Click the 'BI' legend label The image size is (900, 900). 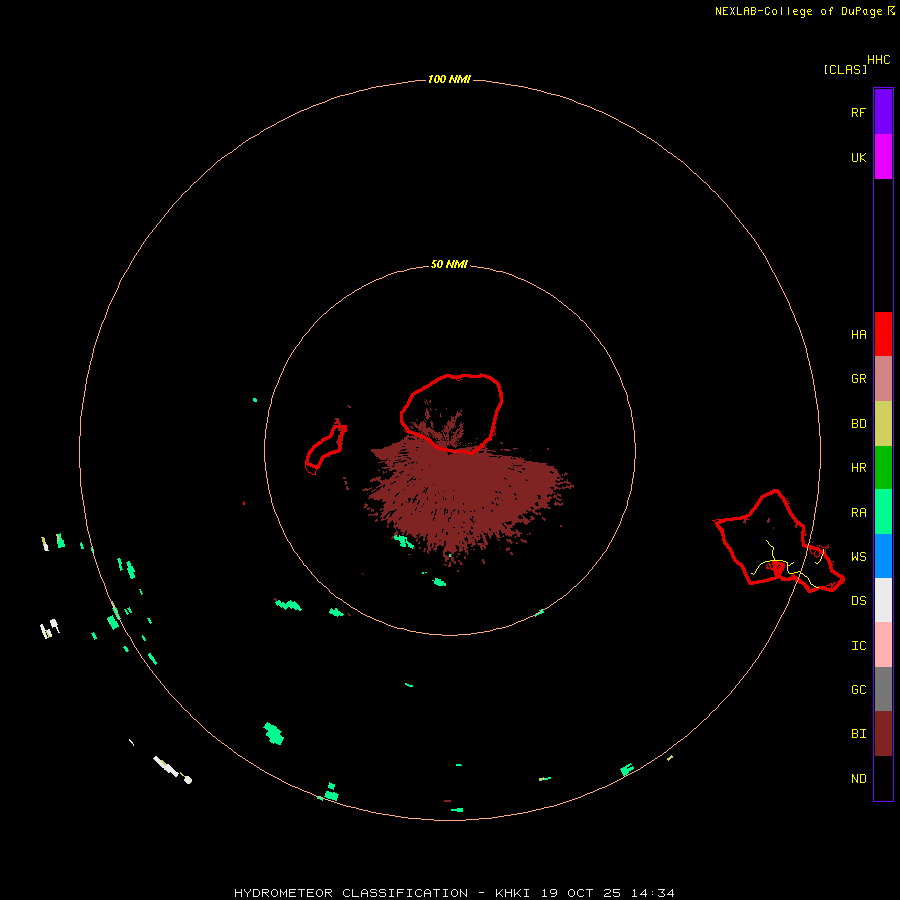[858, 734]
